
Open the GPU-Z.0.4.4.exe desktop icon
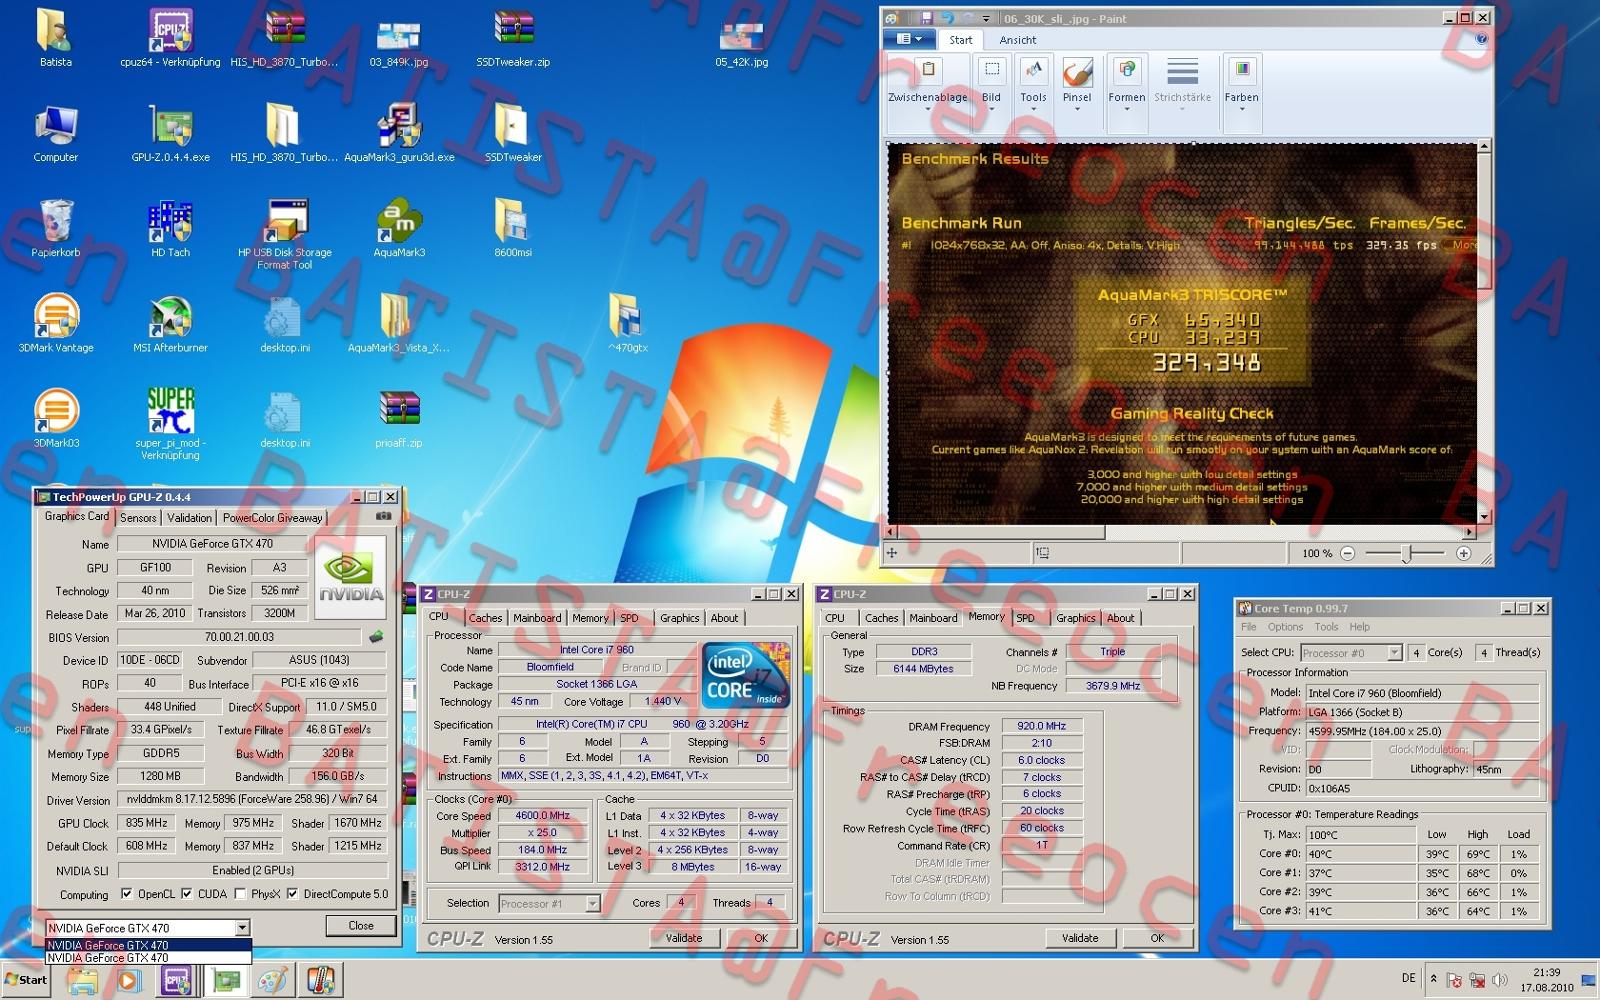coord(170,133)
